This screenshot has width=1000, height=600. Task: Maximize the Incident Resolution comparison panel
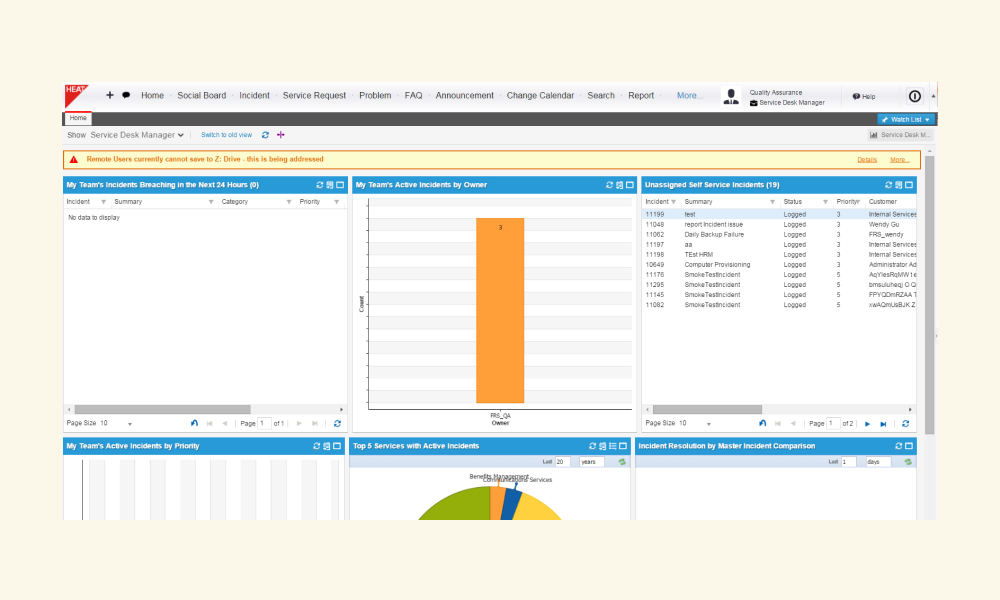tap(909, 446)
